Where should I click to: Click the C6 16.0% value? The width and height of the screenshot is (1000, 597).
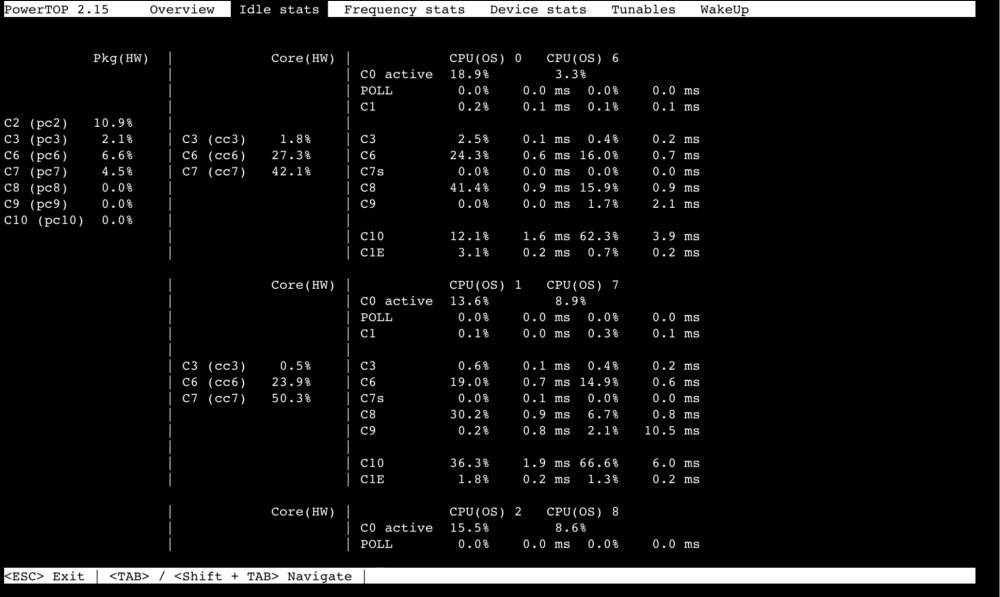(x=599, y=156)
